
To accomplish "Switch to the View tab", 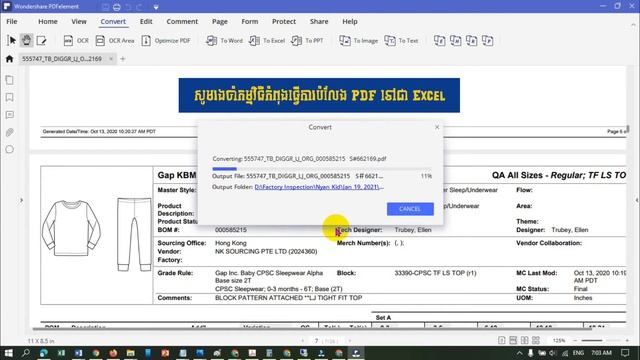I will [x=79, y=21].
